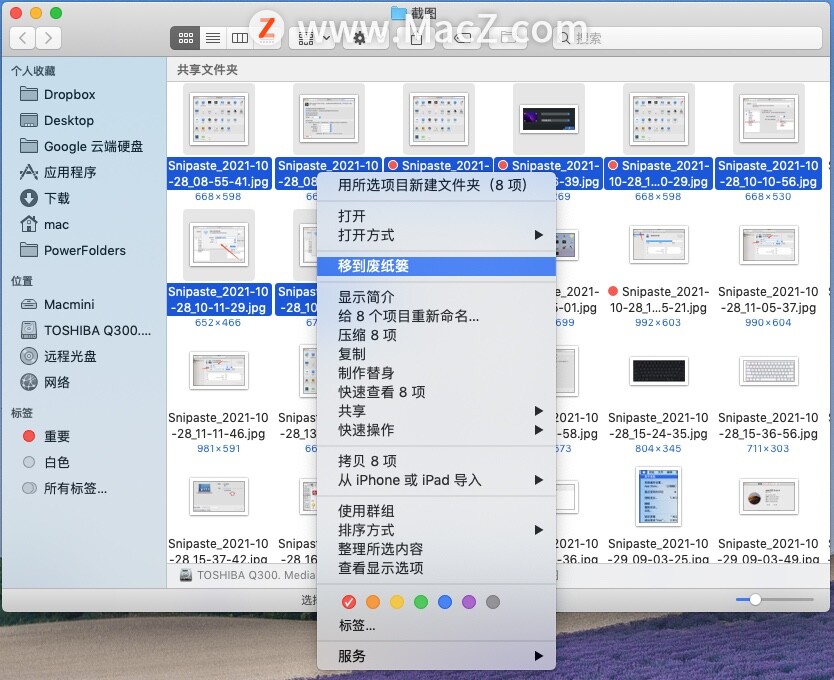Click 标签... in the context menu
834x680 pixels.
click(x=357, y=625)
